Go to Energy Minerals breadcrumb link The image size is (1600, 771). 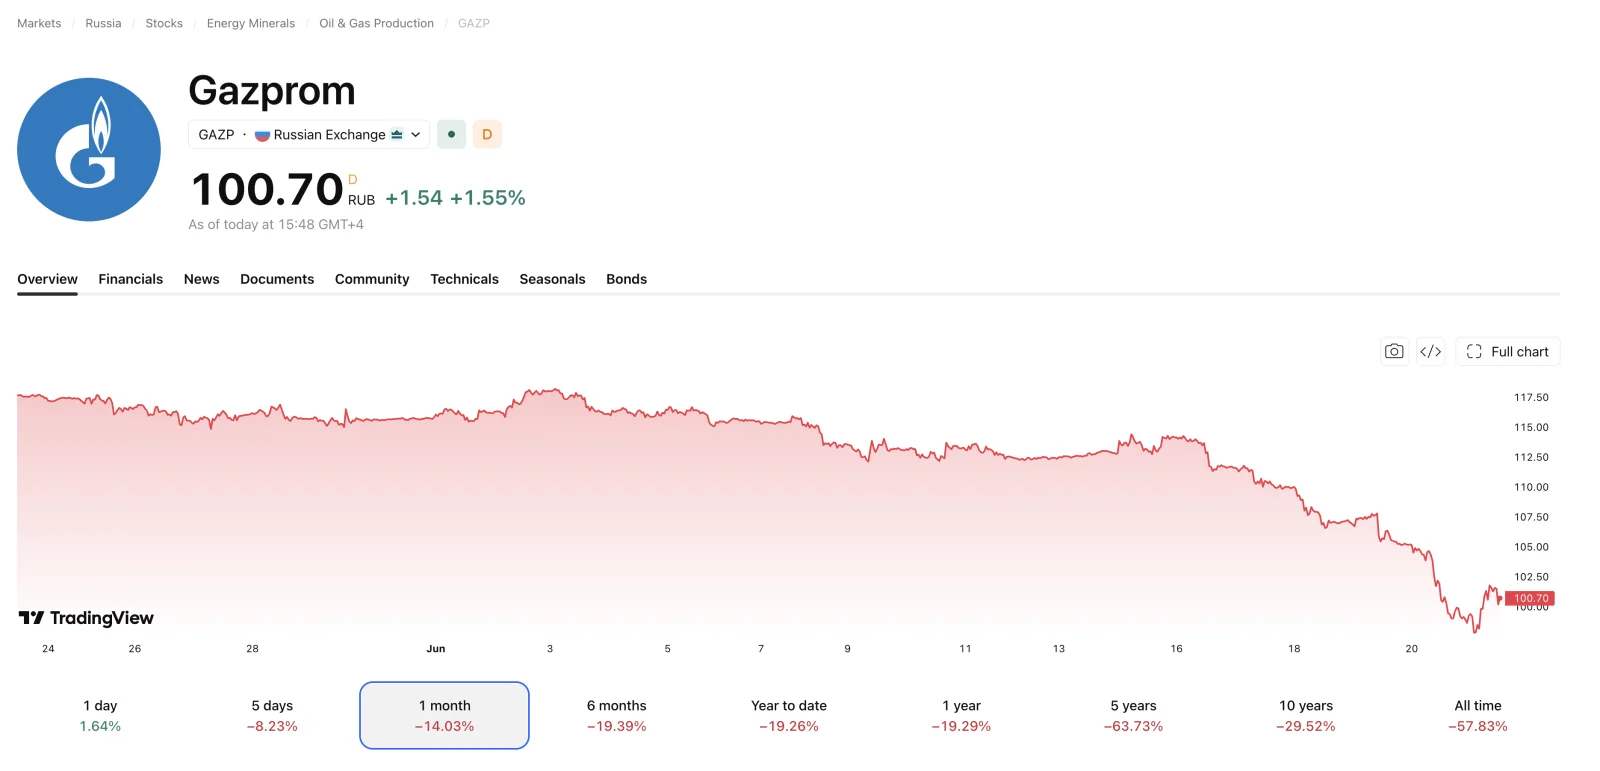point(251,23)
